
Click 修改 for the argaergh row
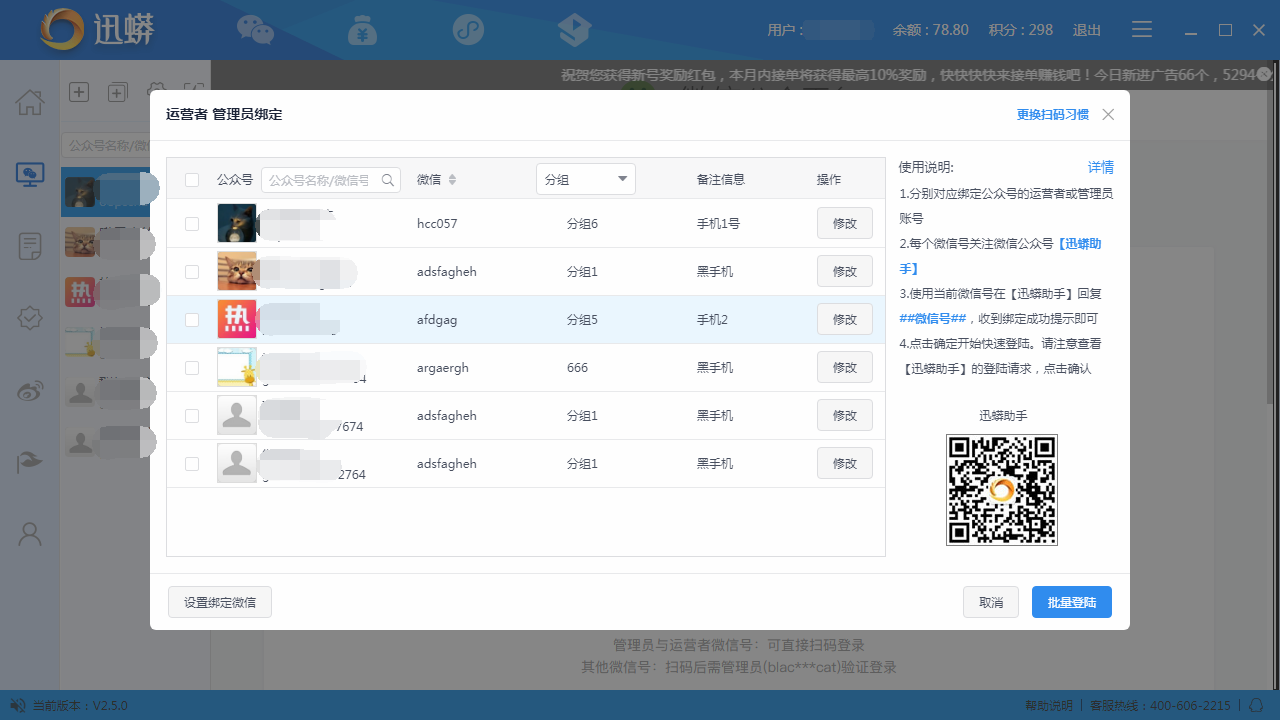tap(844, 368)
